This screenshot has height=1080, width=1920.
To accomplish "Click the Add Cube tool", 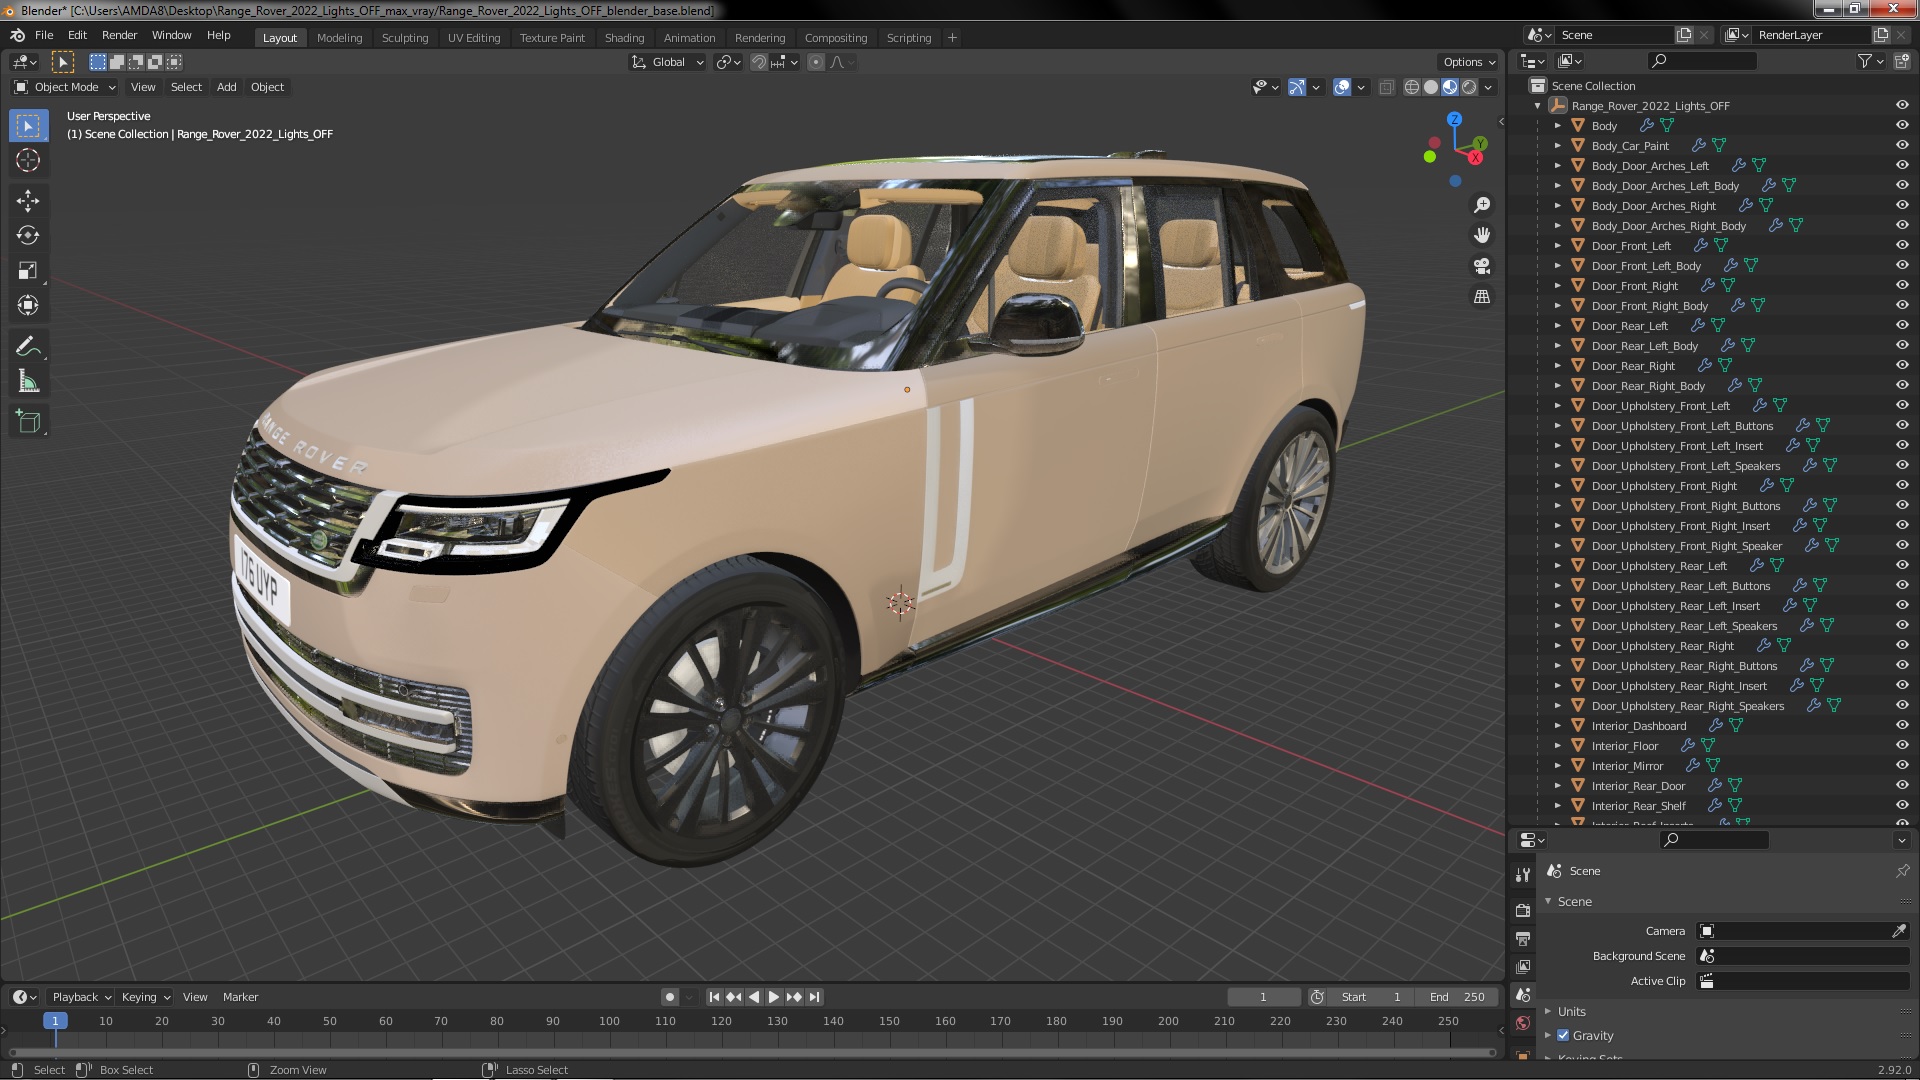I will pyautogui.click(x=28, y=422).
